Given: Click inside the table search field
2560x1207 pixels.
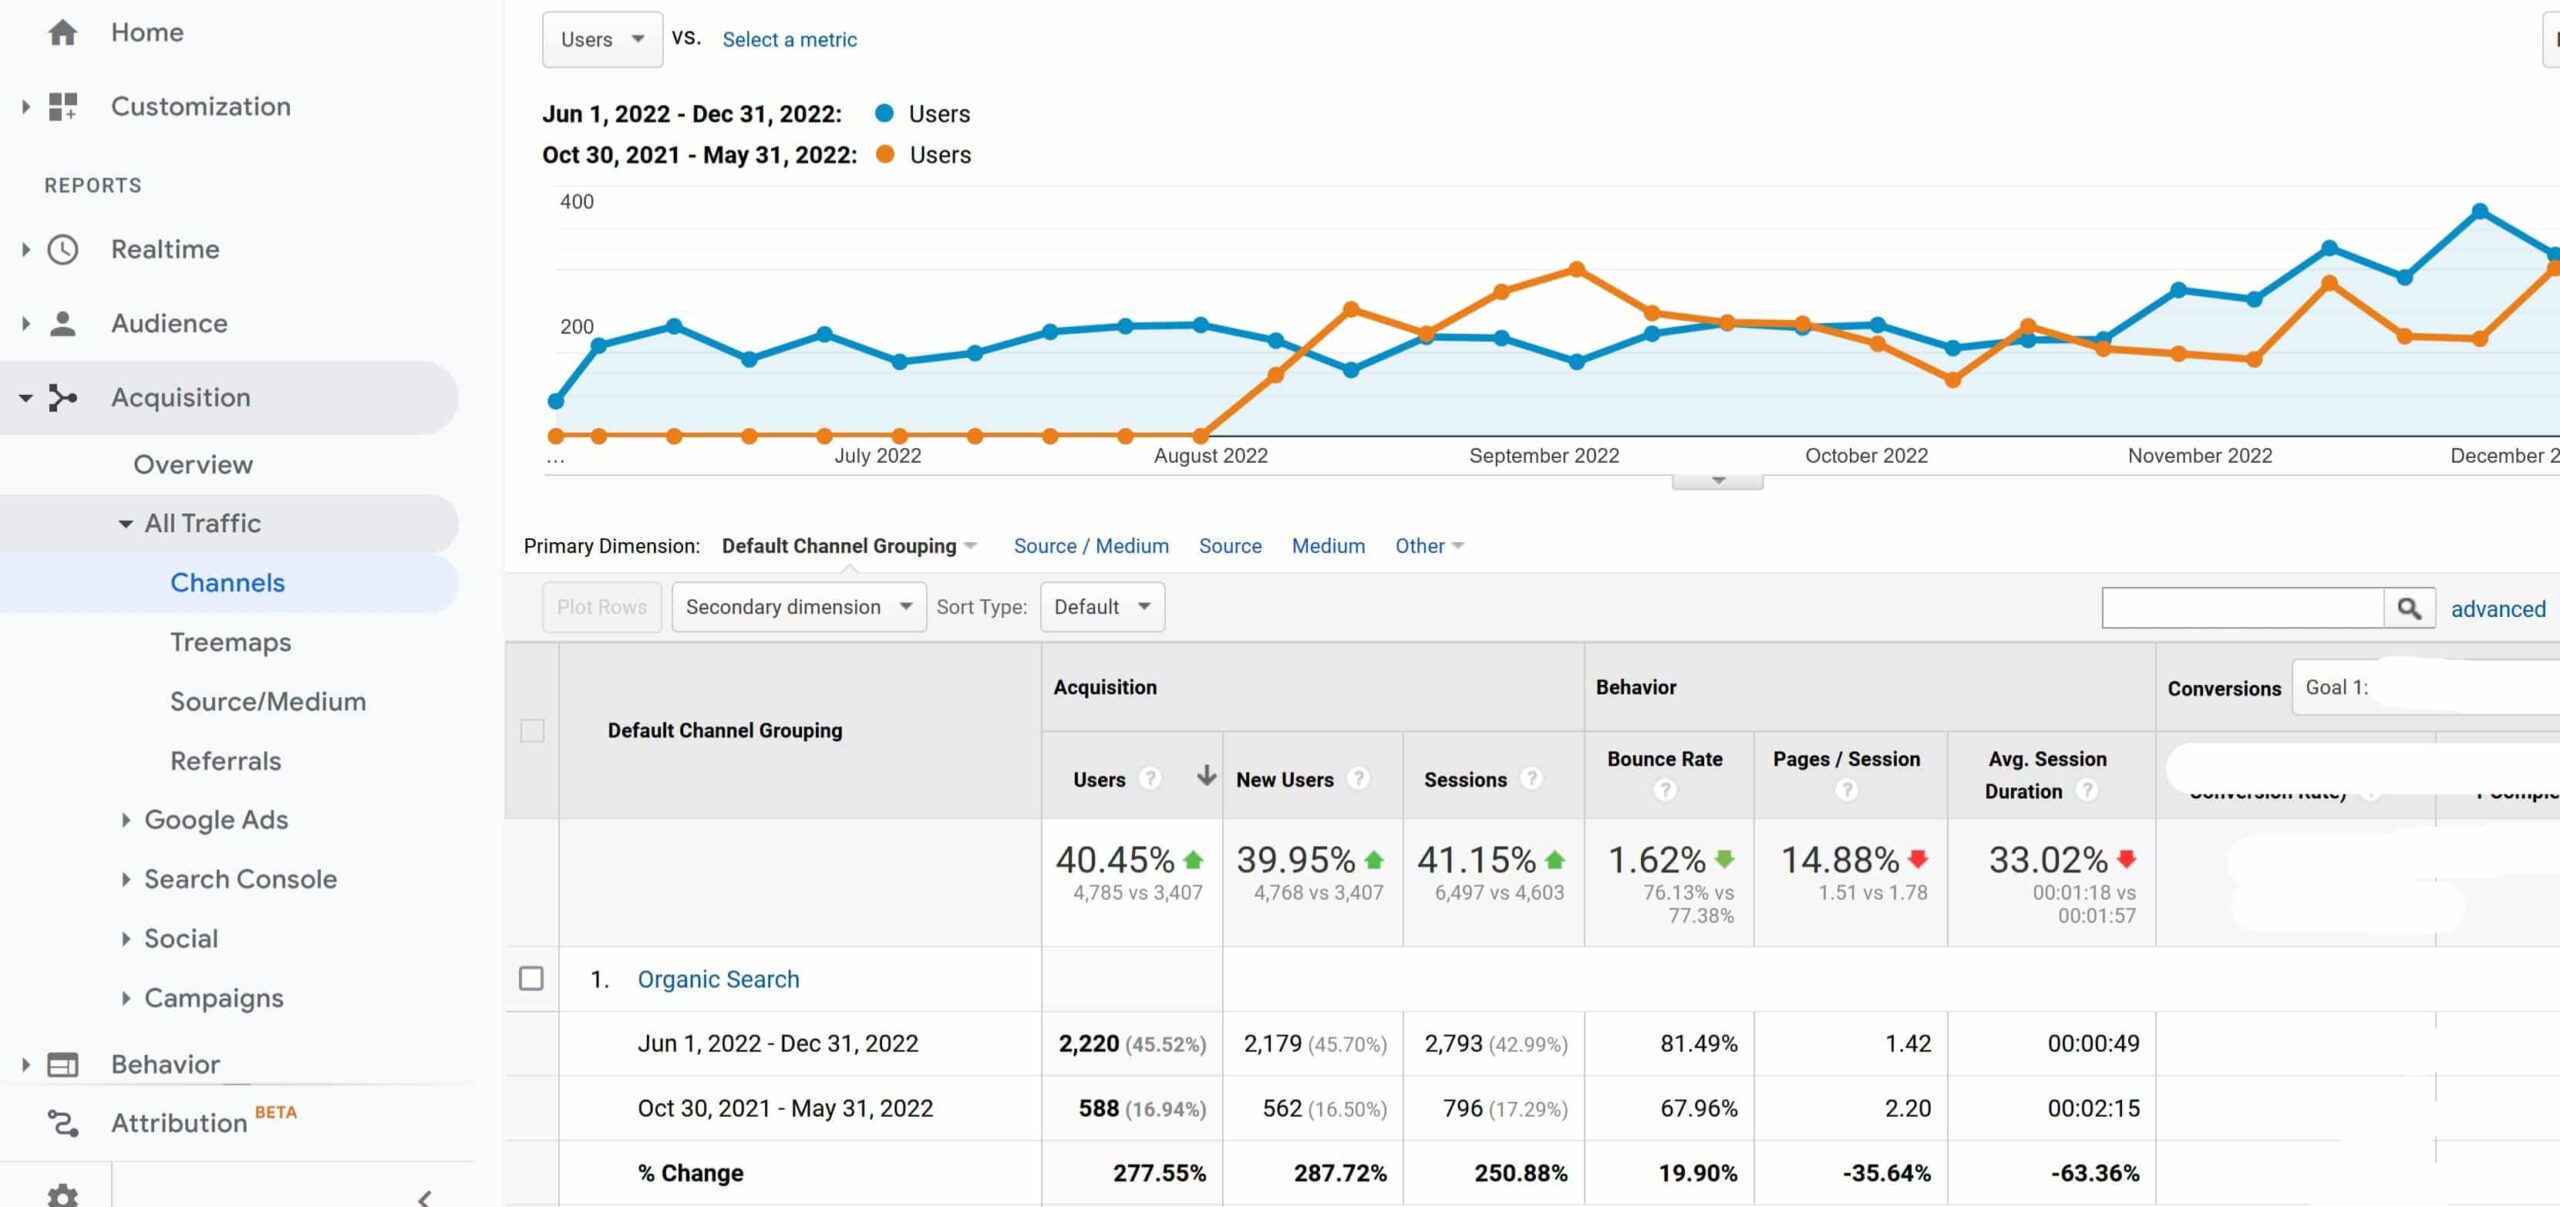Looking at the screenshot, I should pyautogui.click(x=2243, y=608).
